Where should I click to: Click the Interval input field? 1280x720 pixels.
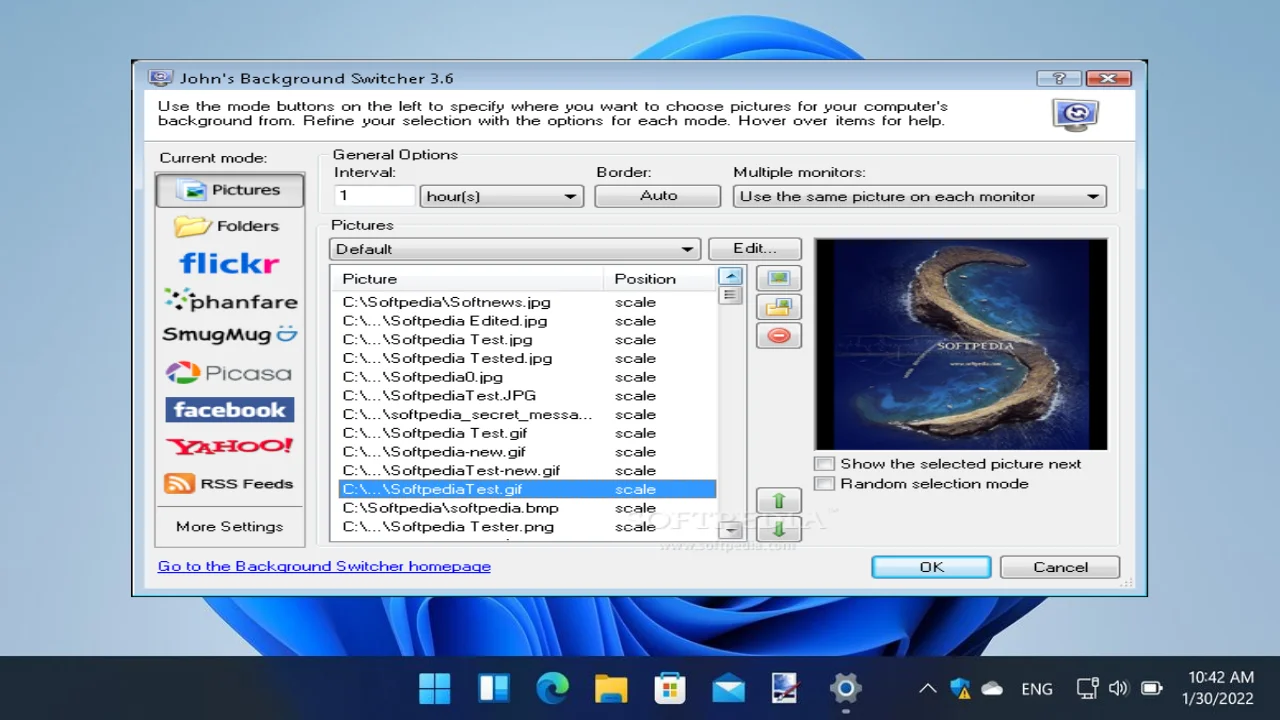click(x=374, y=196)
